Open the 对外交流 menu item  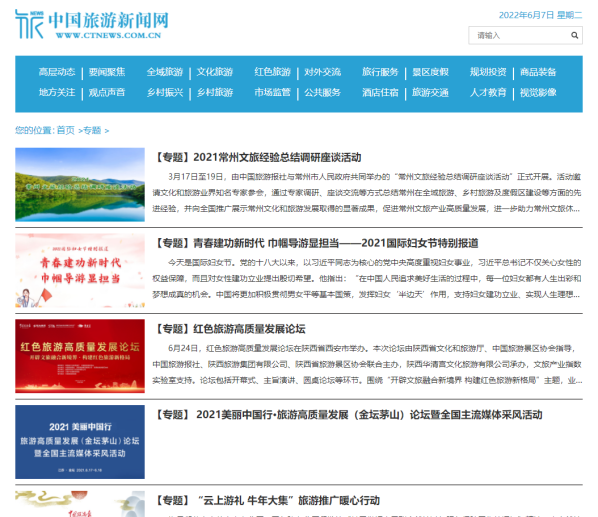pos(323,72)
